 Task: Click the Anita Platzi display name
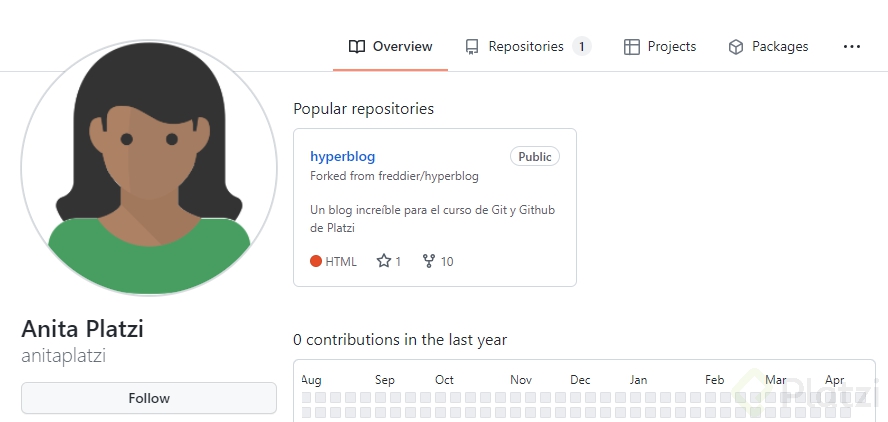tap(83, 329)
